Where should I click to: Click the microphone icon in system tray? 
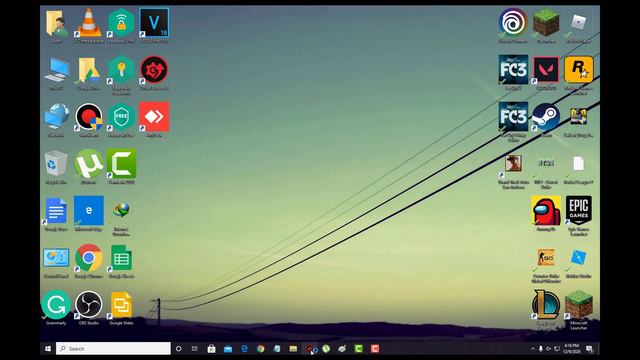[540, 349]
